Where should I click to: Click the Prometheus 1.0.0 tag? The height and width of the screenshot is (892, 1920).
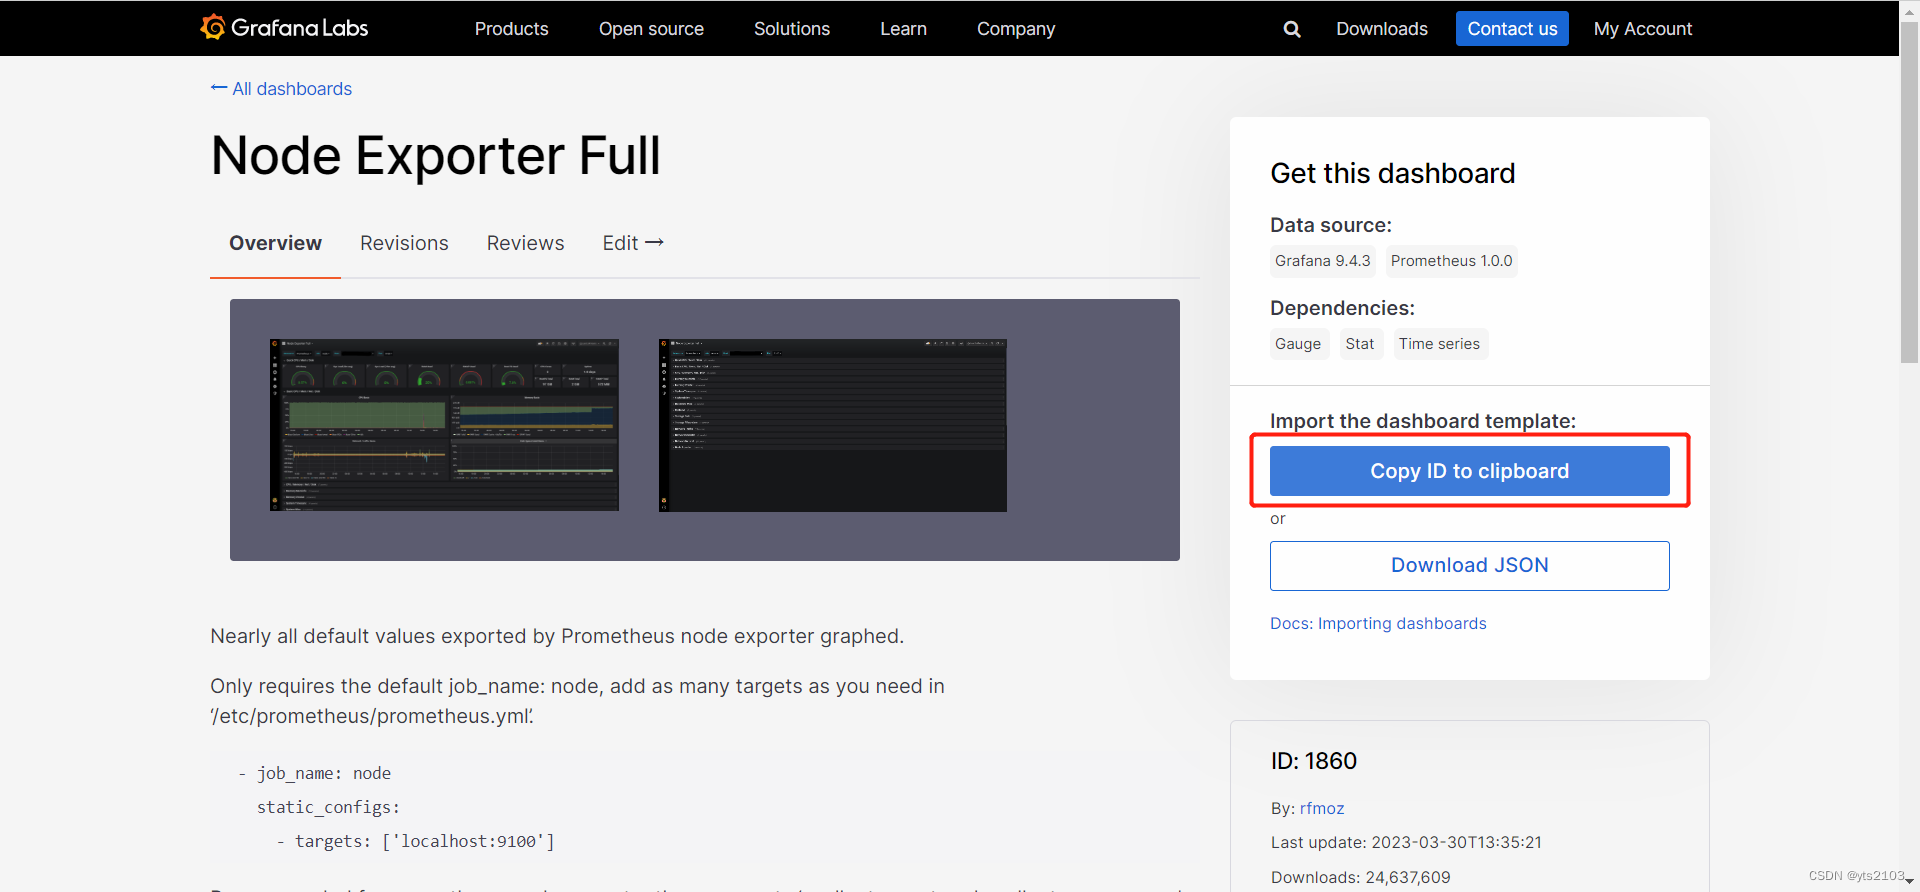(x=1451, y=261)
